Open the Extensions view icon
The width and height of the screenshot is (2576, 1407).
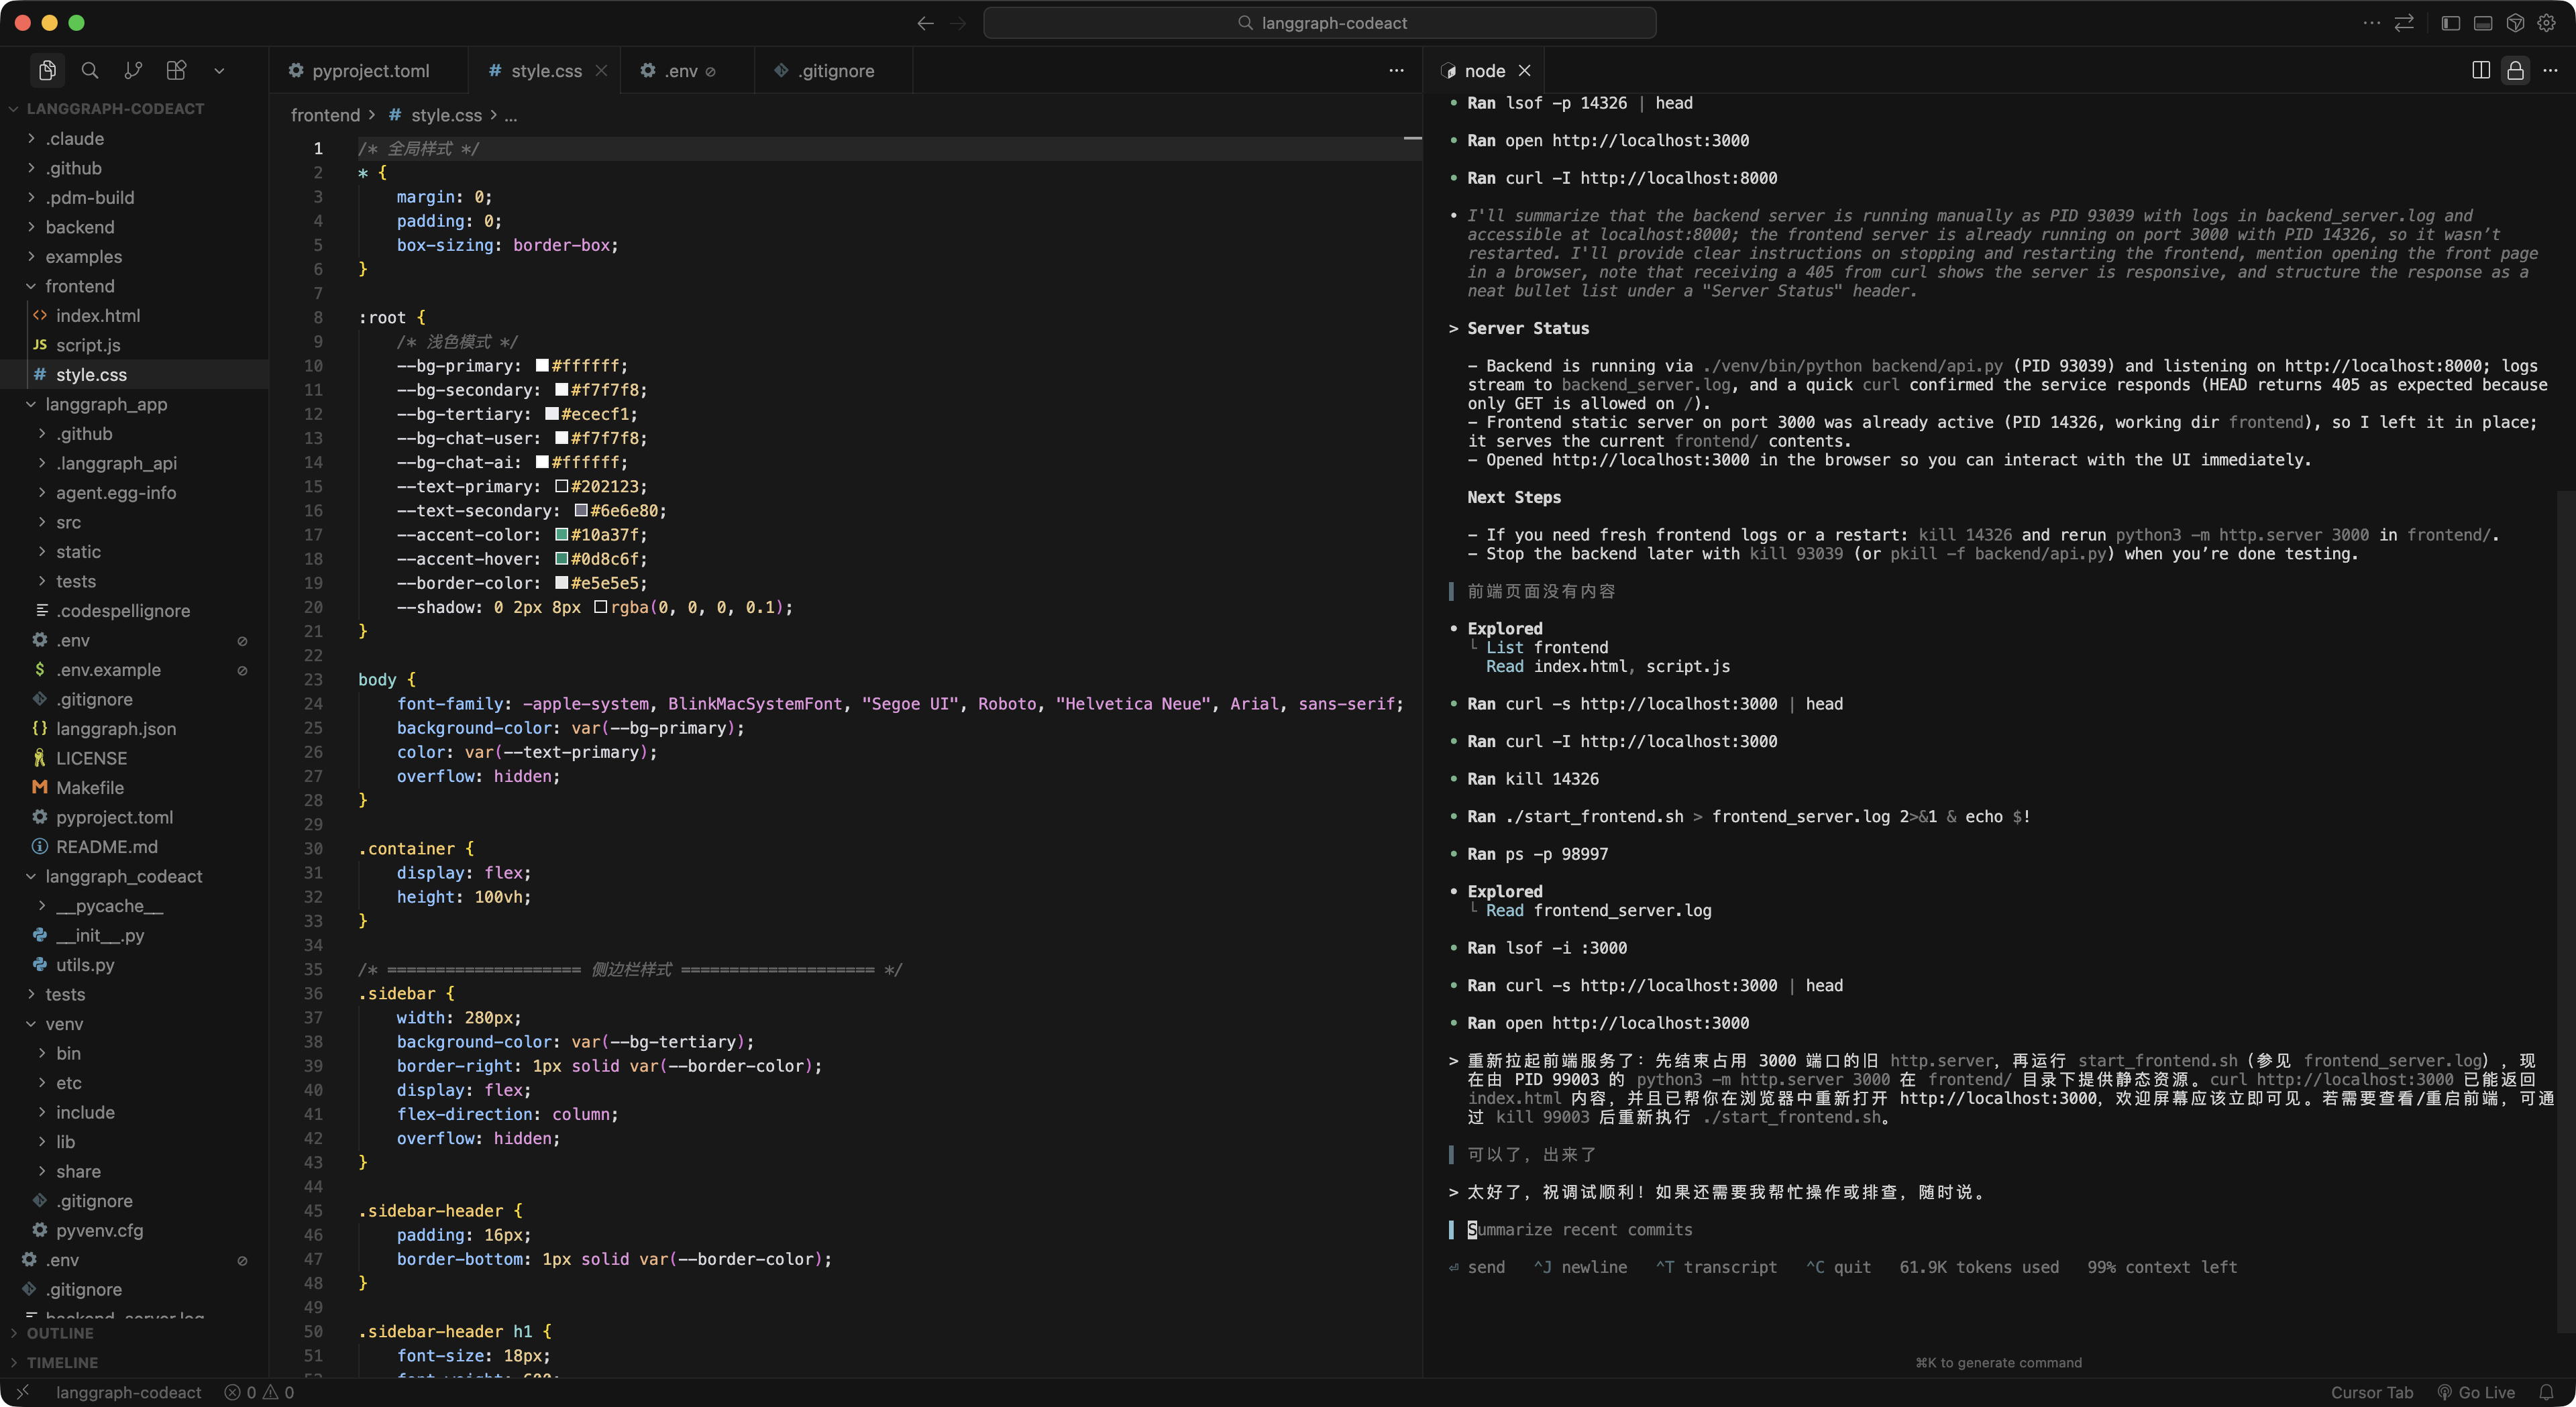[176, 70]
